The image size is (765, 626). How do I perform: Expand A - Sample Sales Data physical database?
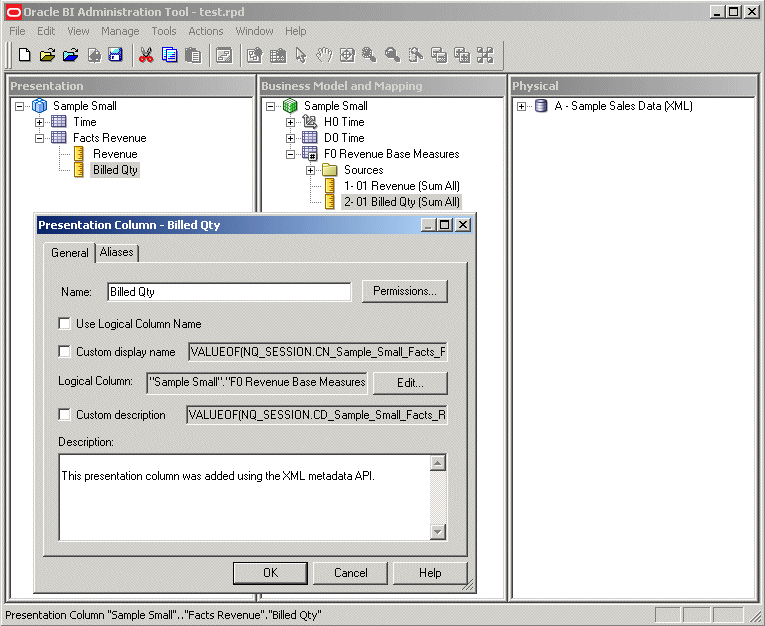click(522, 106)
